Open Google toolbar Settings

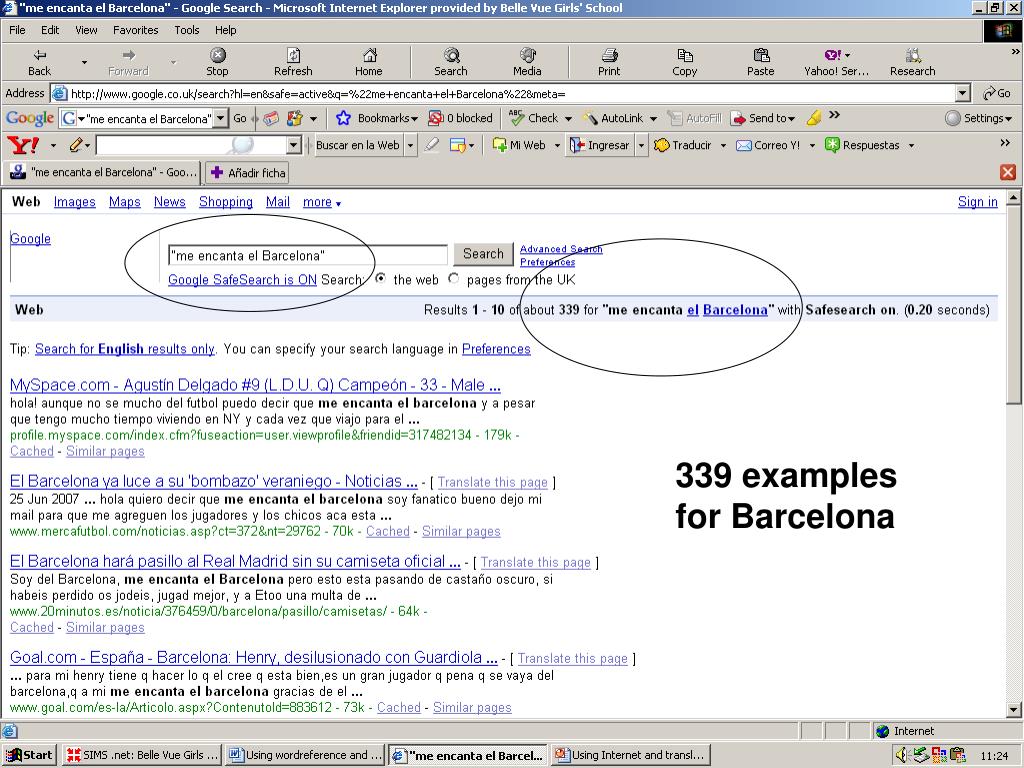click(978, 118)
